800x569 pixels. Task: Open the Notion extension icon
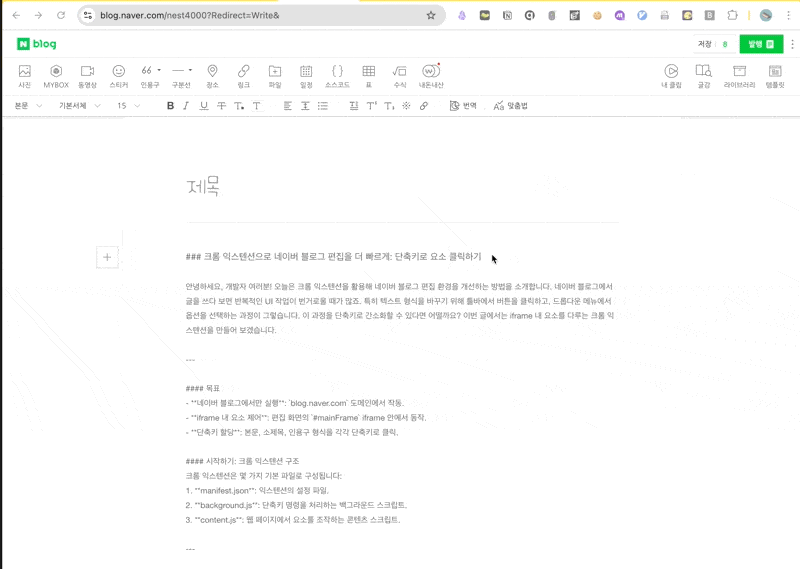point(507,15)
